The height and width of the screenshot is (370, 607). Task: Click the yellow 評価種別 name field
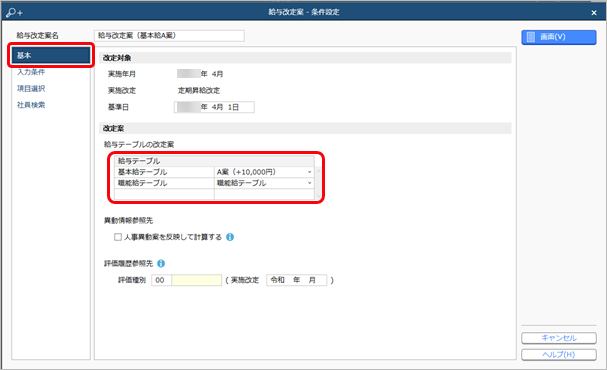pos(197,280)
